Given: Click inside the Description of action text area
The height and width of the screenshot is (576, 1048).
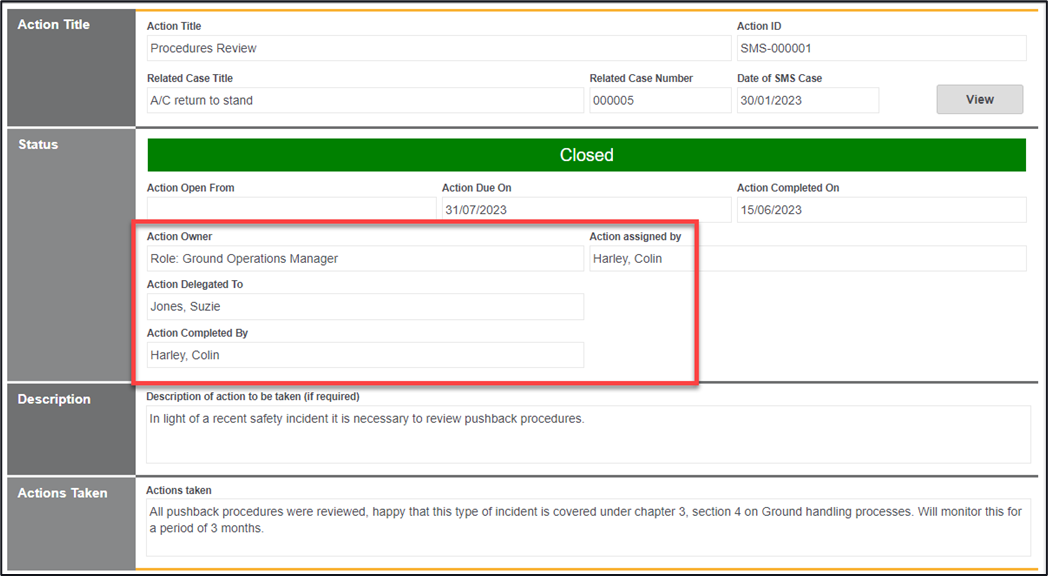Looking at the screenshot, I should point(587,434).
